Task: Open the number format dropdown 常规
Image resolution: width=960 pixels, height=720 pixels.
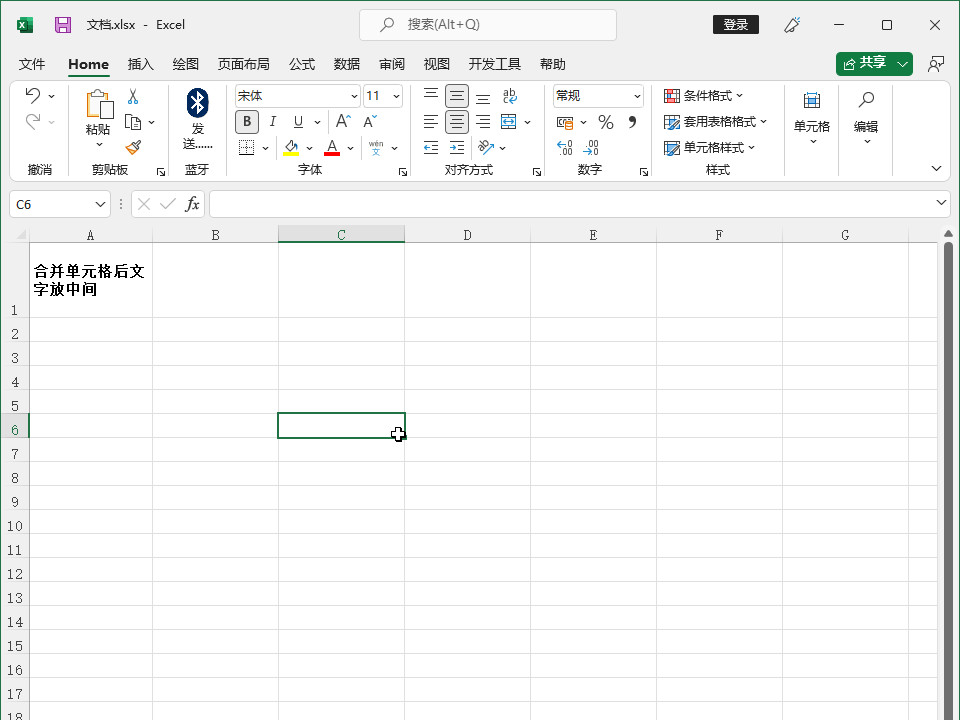Action: 637,96
